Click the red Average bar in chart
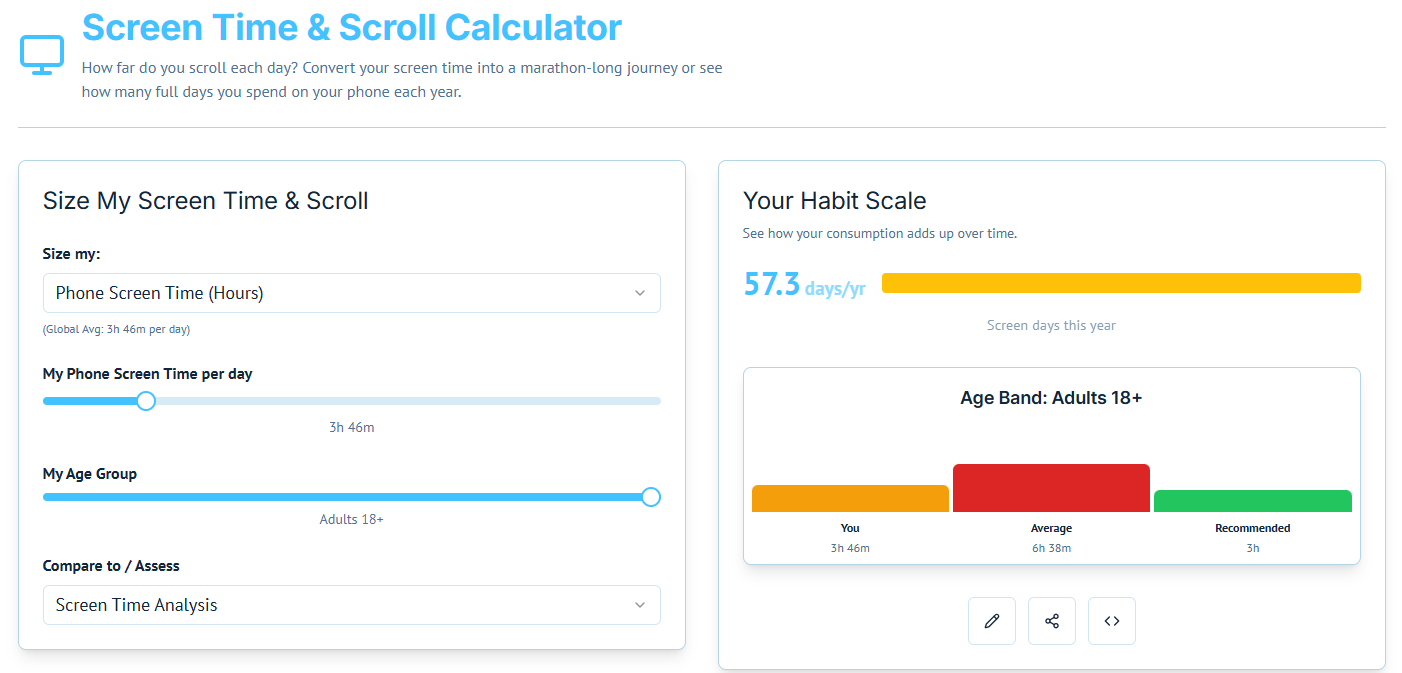 click(x=1051, y=488)
